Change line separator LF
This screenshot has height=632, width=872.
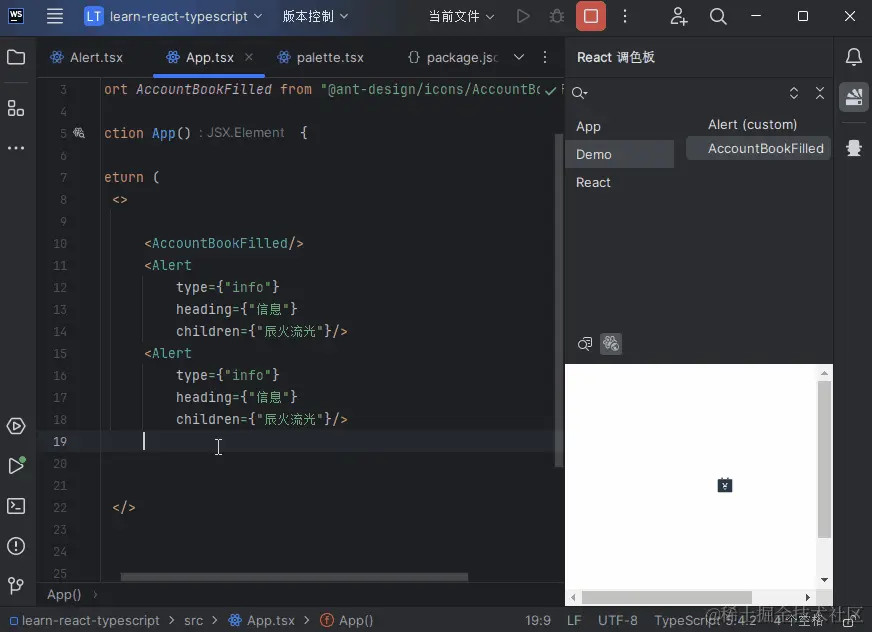tap(574, 620)
